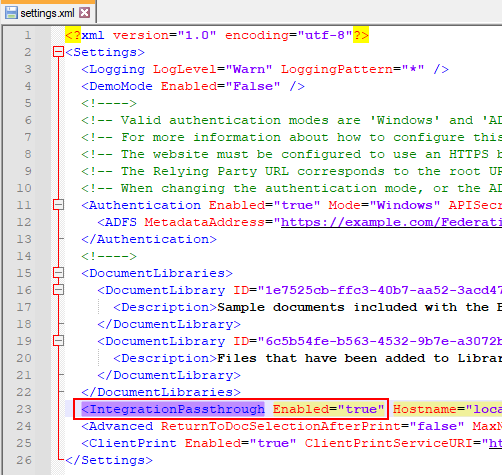Click the ClientPrint Enabled="true" text
The image size is (502, 475).
point(189,443)
